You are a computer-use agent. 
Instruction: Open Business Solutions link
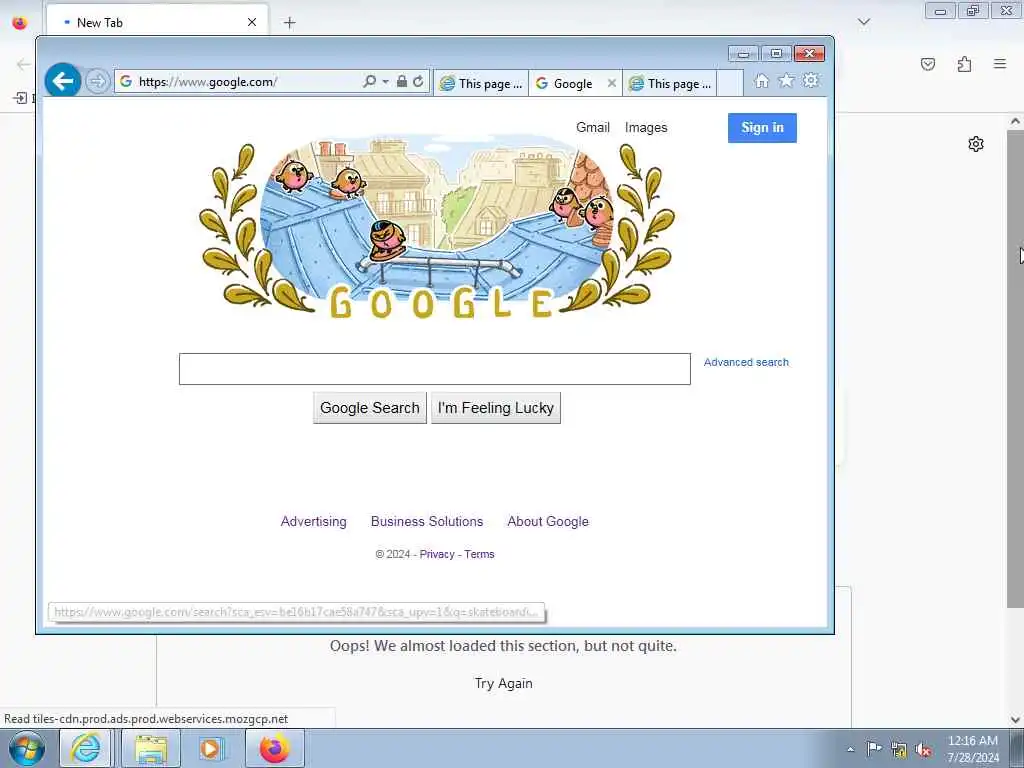click(x=427, y=521)
